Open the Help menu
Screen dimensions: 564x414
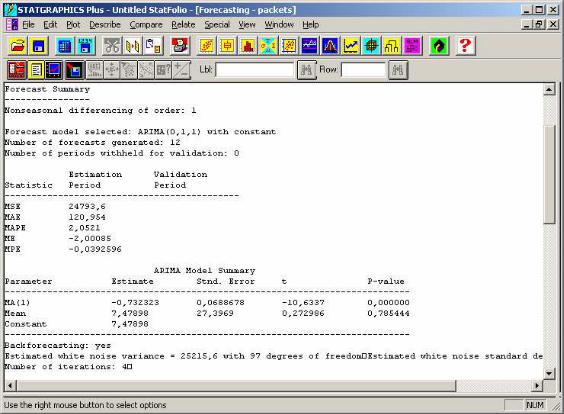pyautogui.click(x=310, y=24)
